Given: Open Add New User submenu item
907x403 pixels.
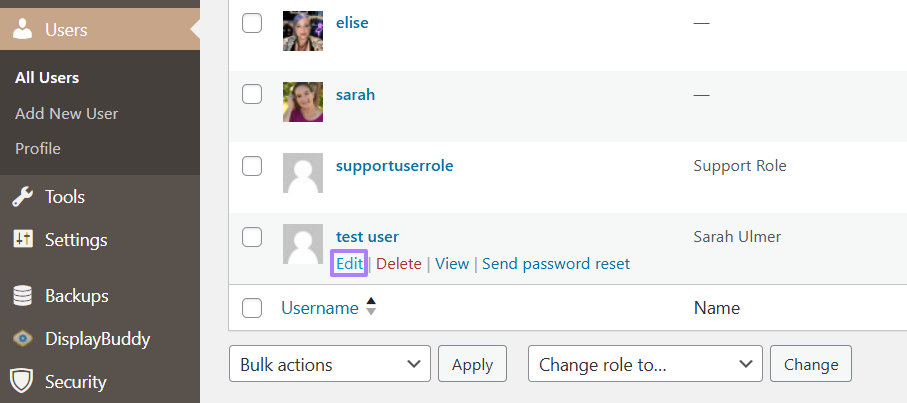Looking at the screenshot, I should (67, 114).
